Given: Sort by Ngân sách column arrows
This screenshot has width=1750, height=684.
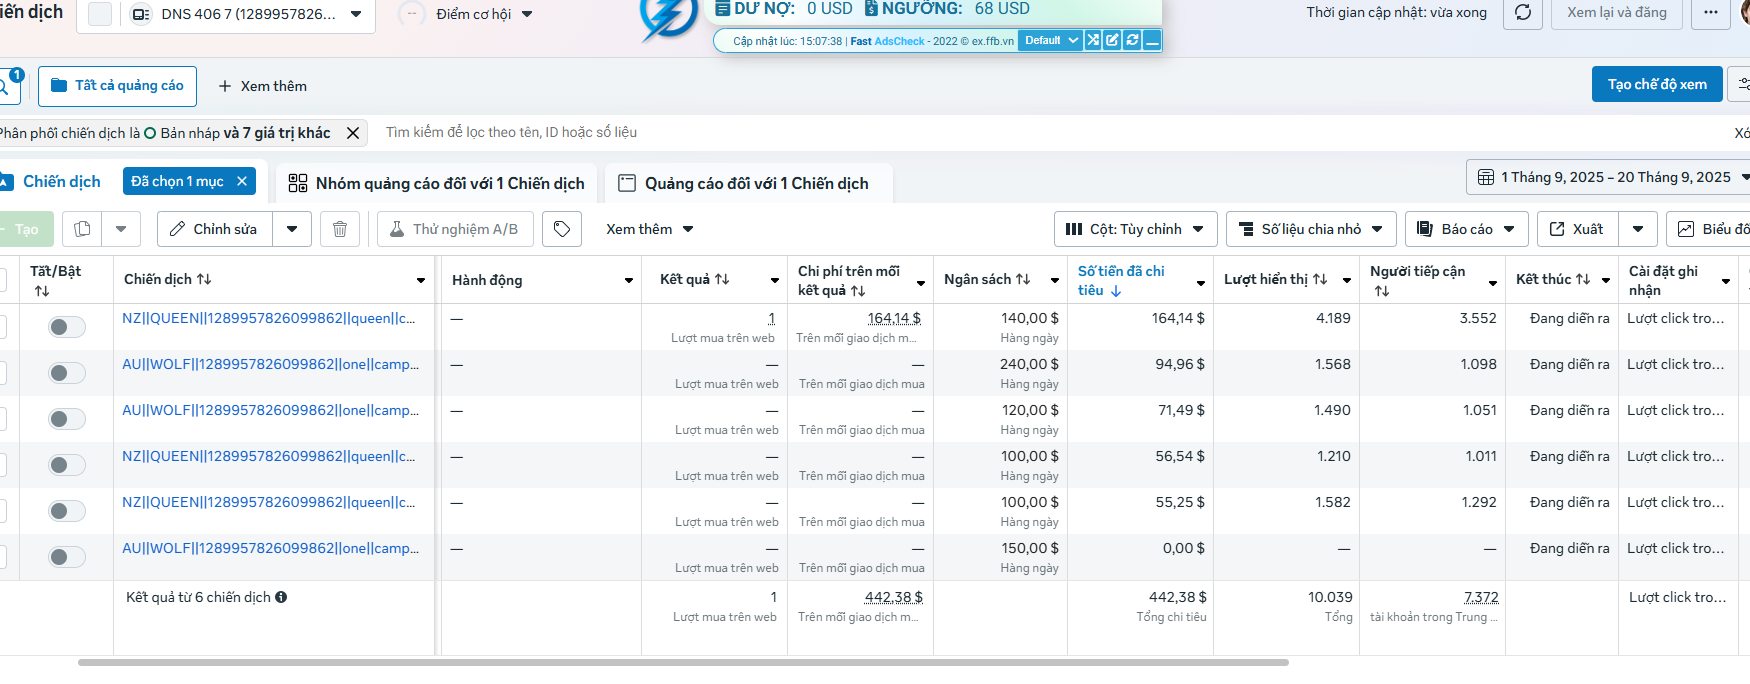Looking at the screenshot, I should (1023, 279).
